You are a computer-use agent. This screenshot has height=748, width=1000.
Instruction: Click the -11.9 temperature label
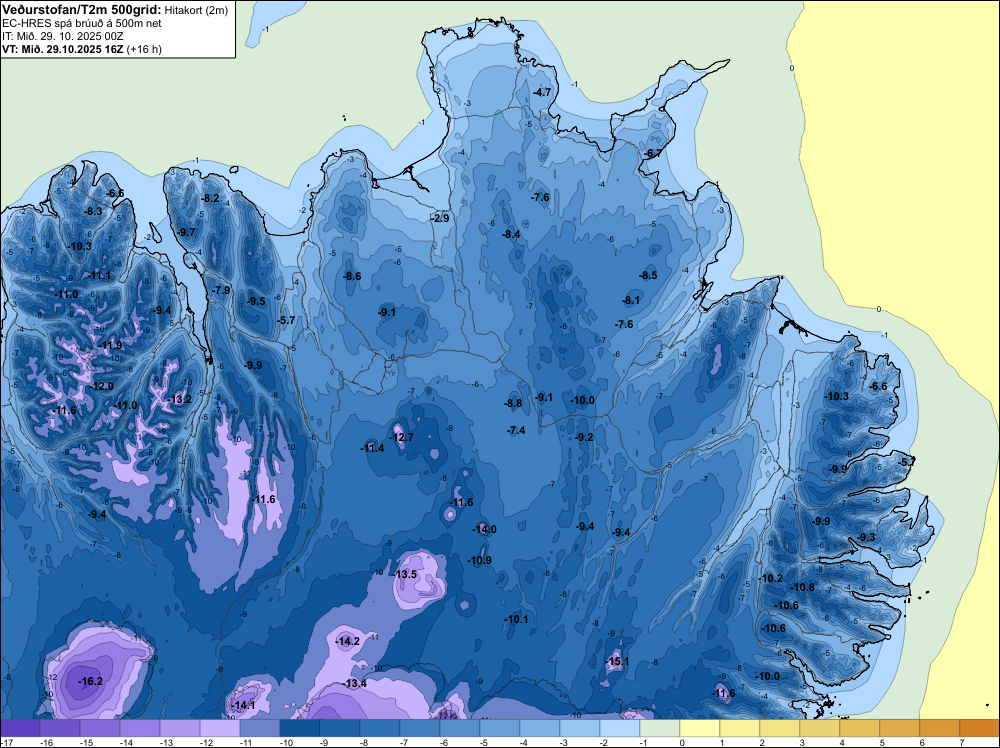point(110,345)
